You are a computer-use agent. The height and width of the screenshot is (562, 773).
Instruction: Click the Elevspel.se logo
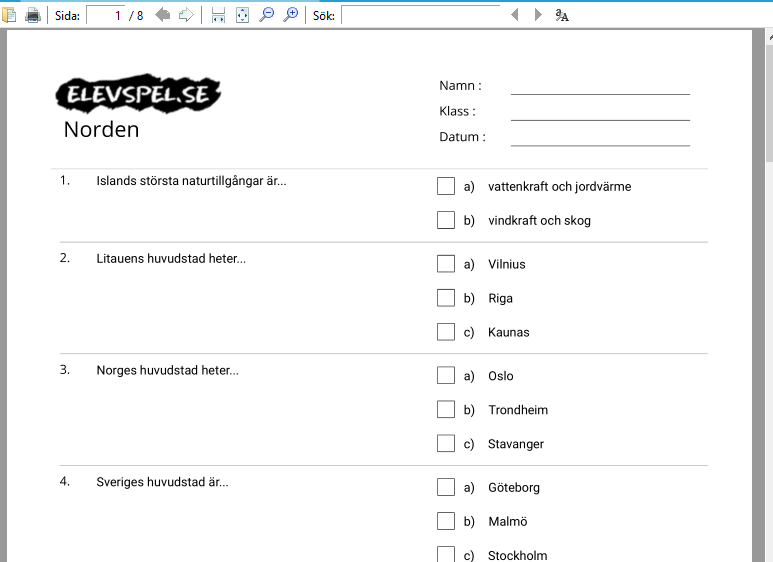point(138,93)
